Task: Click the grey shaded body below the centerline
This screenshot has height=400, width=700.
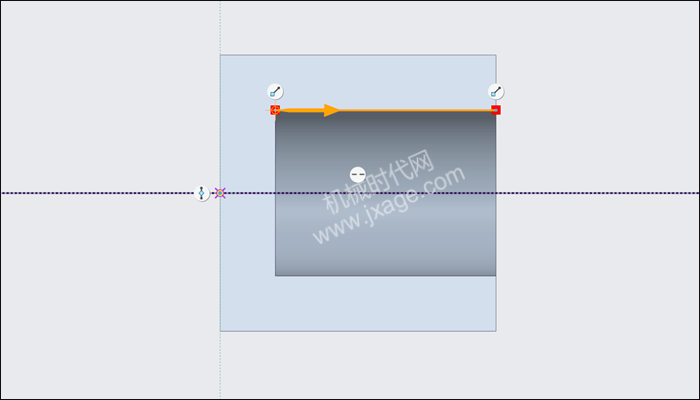Action: (385, 236)
